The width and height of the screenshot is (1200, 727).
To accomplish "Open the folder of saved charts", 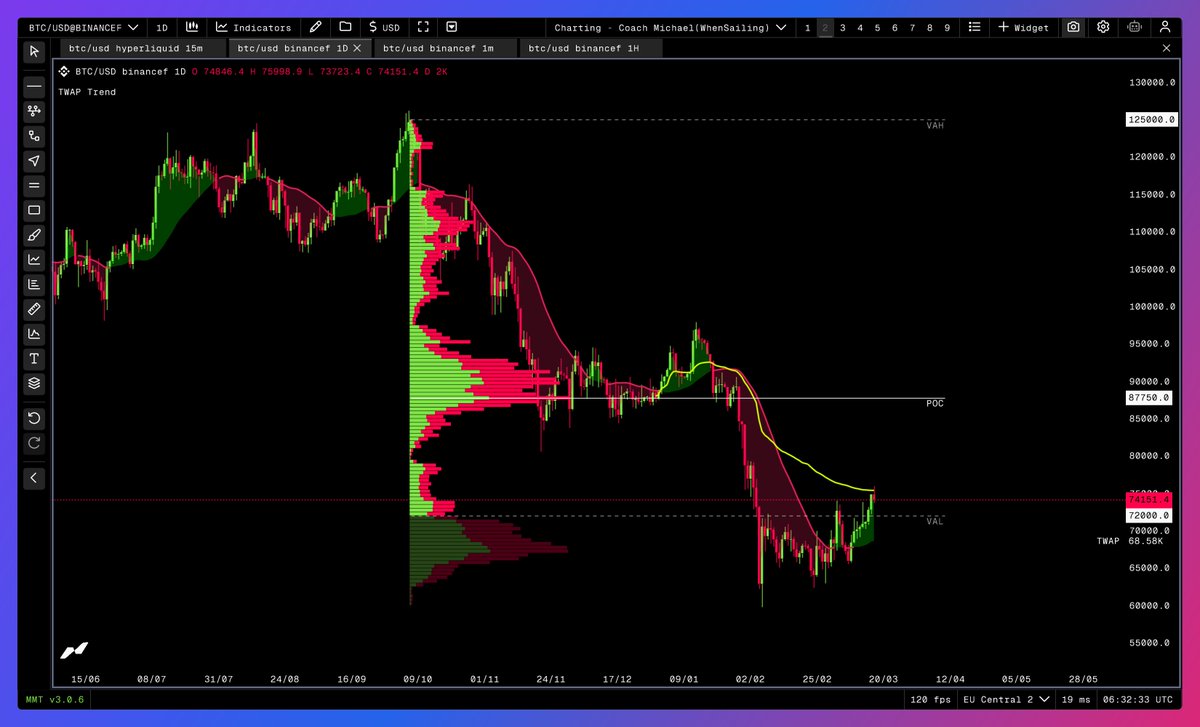I will (345, 27).
